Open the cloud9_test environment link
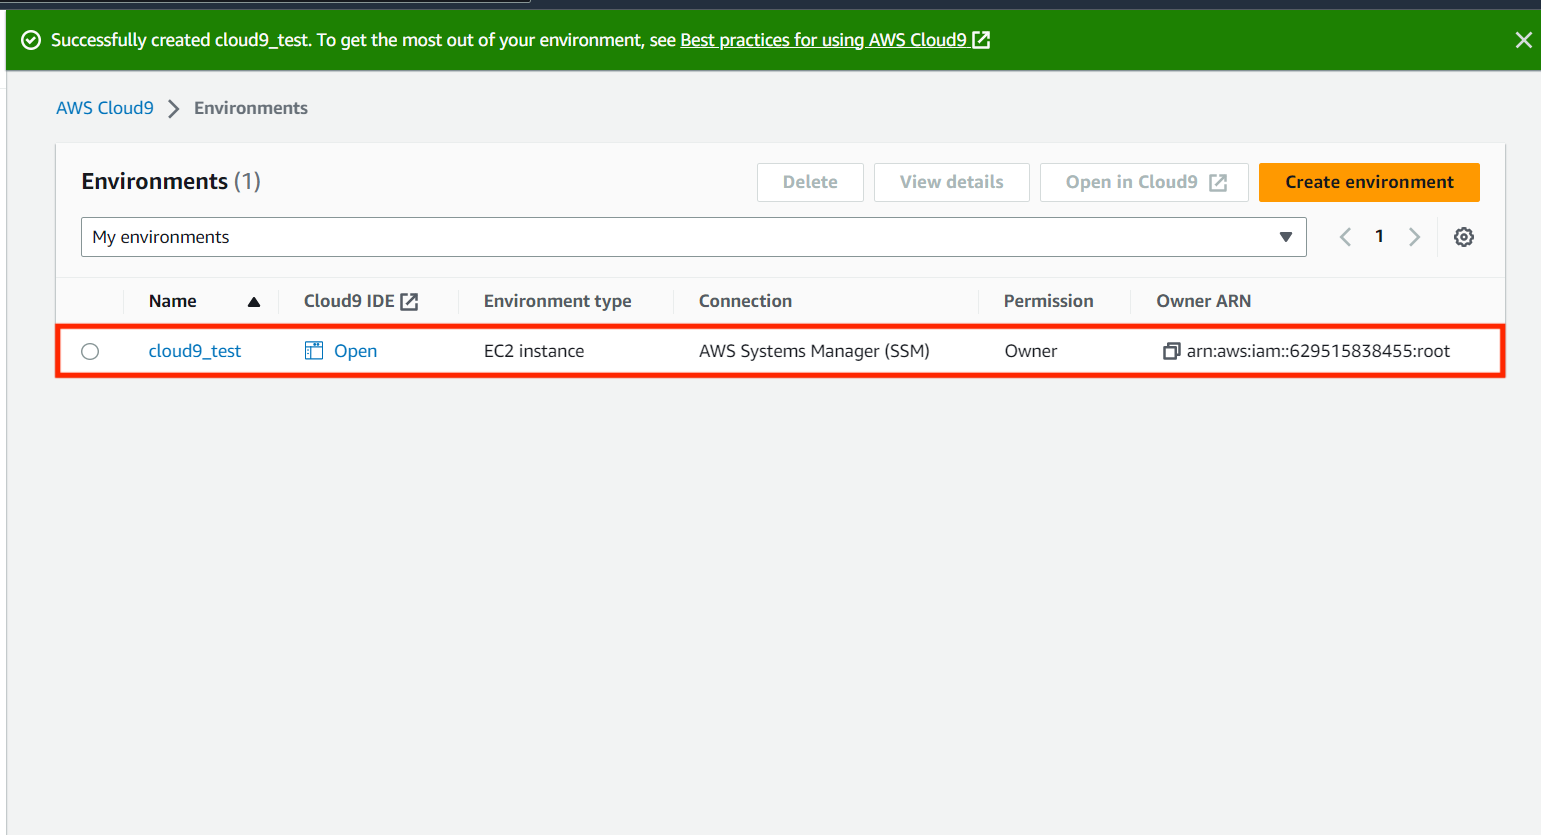1541x835 pixels. pos(195,351)
